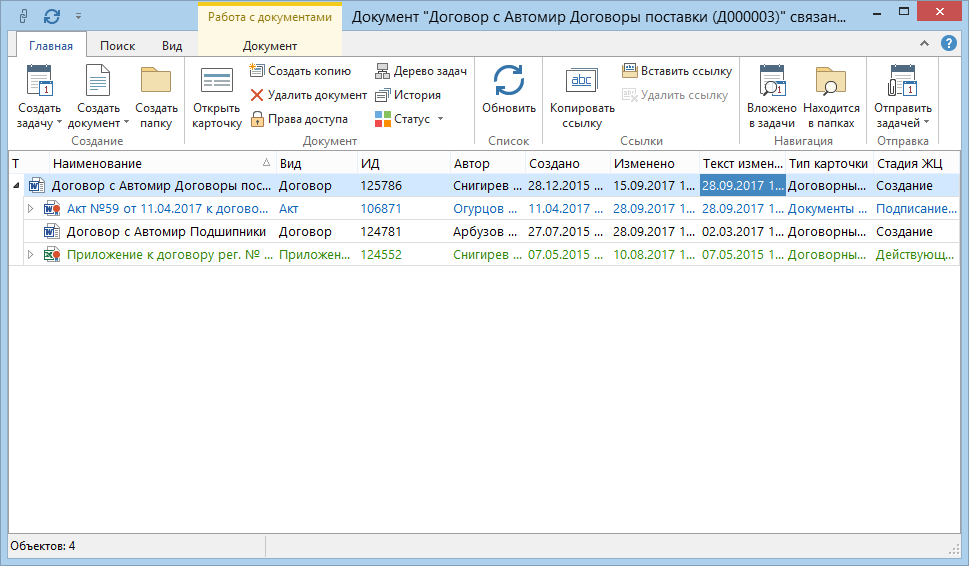
Task: Click Word icon of Договор с Автомир Договоры row
Action: (36, 185)
